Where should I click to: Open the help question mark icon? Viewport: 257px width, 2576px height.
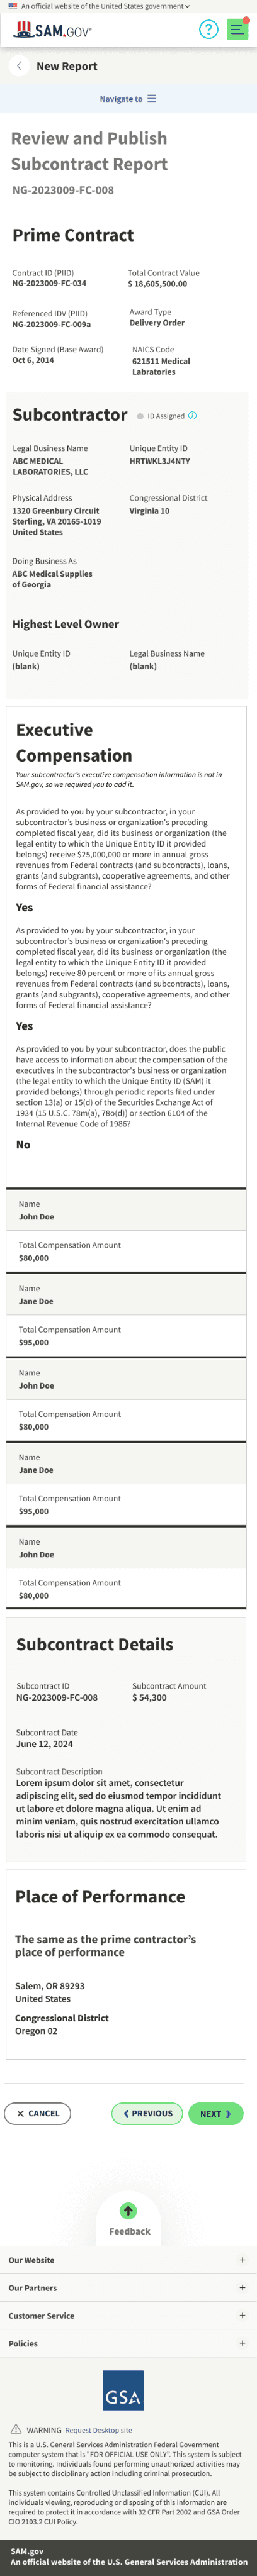click(x=208, y=29)
